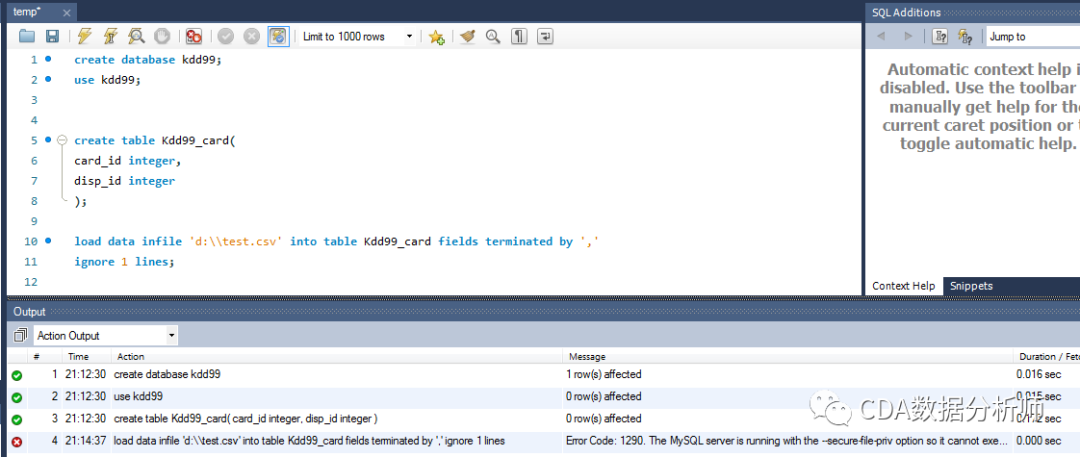This screenshot has height=457, width=1080.
Task: Click the copy output icon beside Action Output
Action: [x=20, y=336]
